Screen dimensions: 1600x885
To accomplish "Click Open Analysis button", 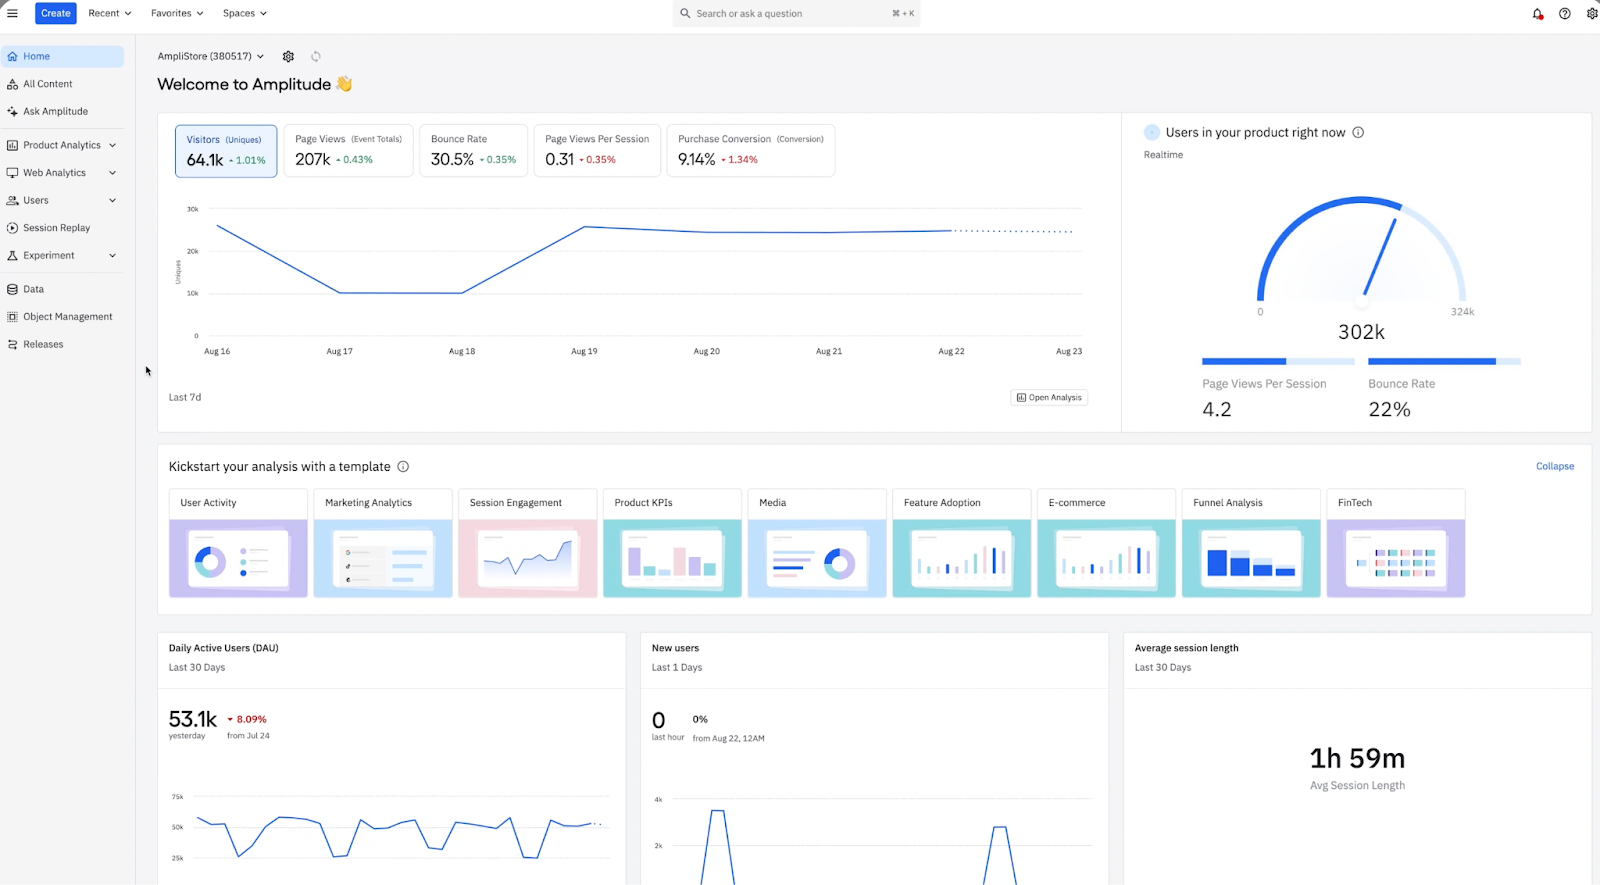I will click(x=1049, y=398).
